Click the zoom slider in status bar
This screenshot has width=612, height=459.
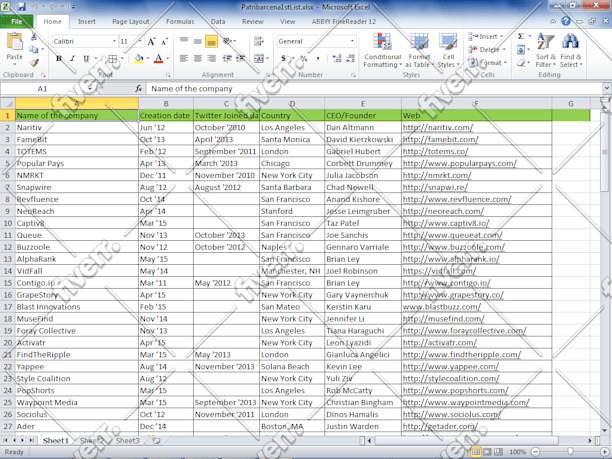coord(568,453)
